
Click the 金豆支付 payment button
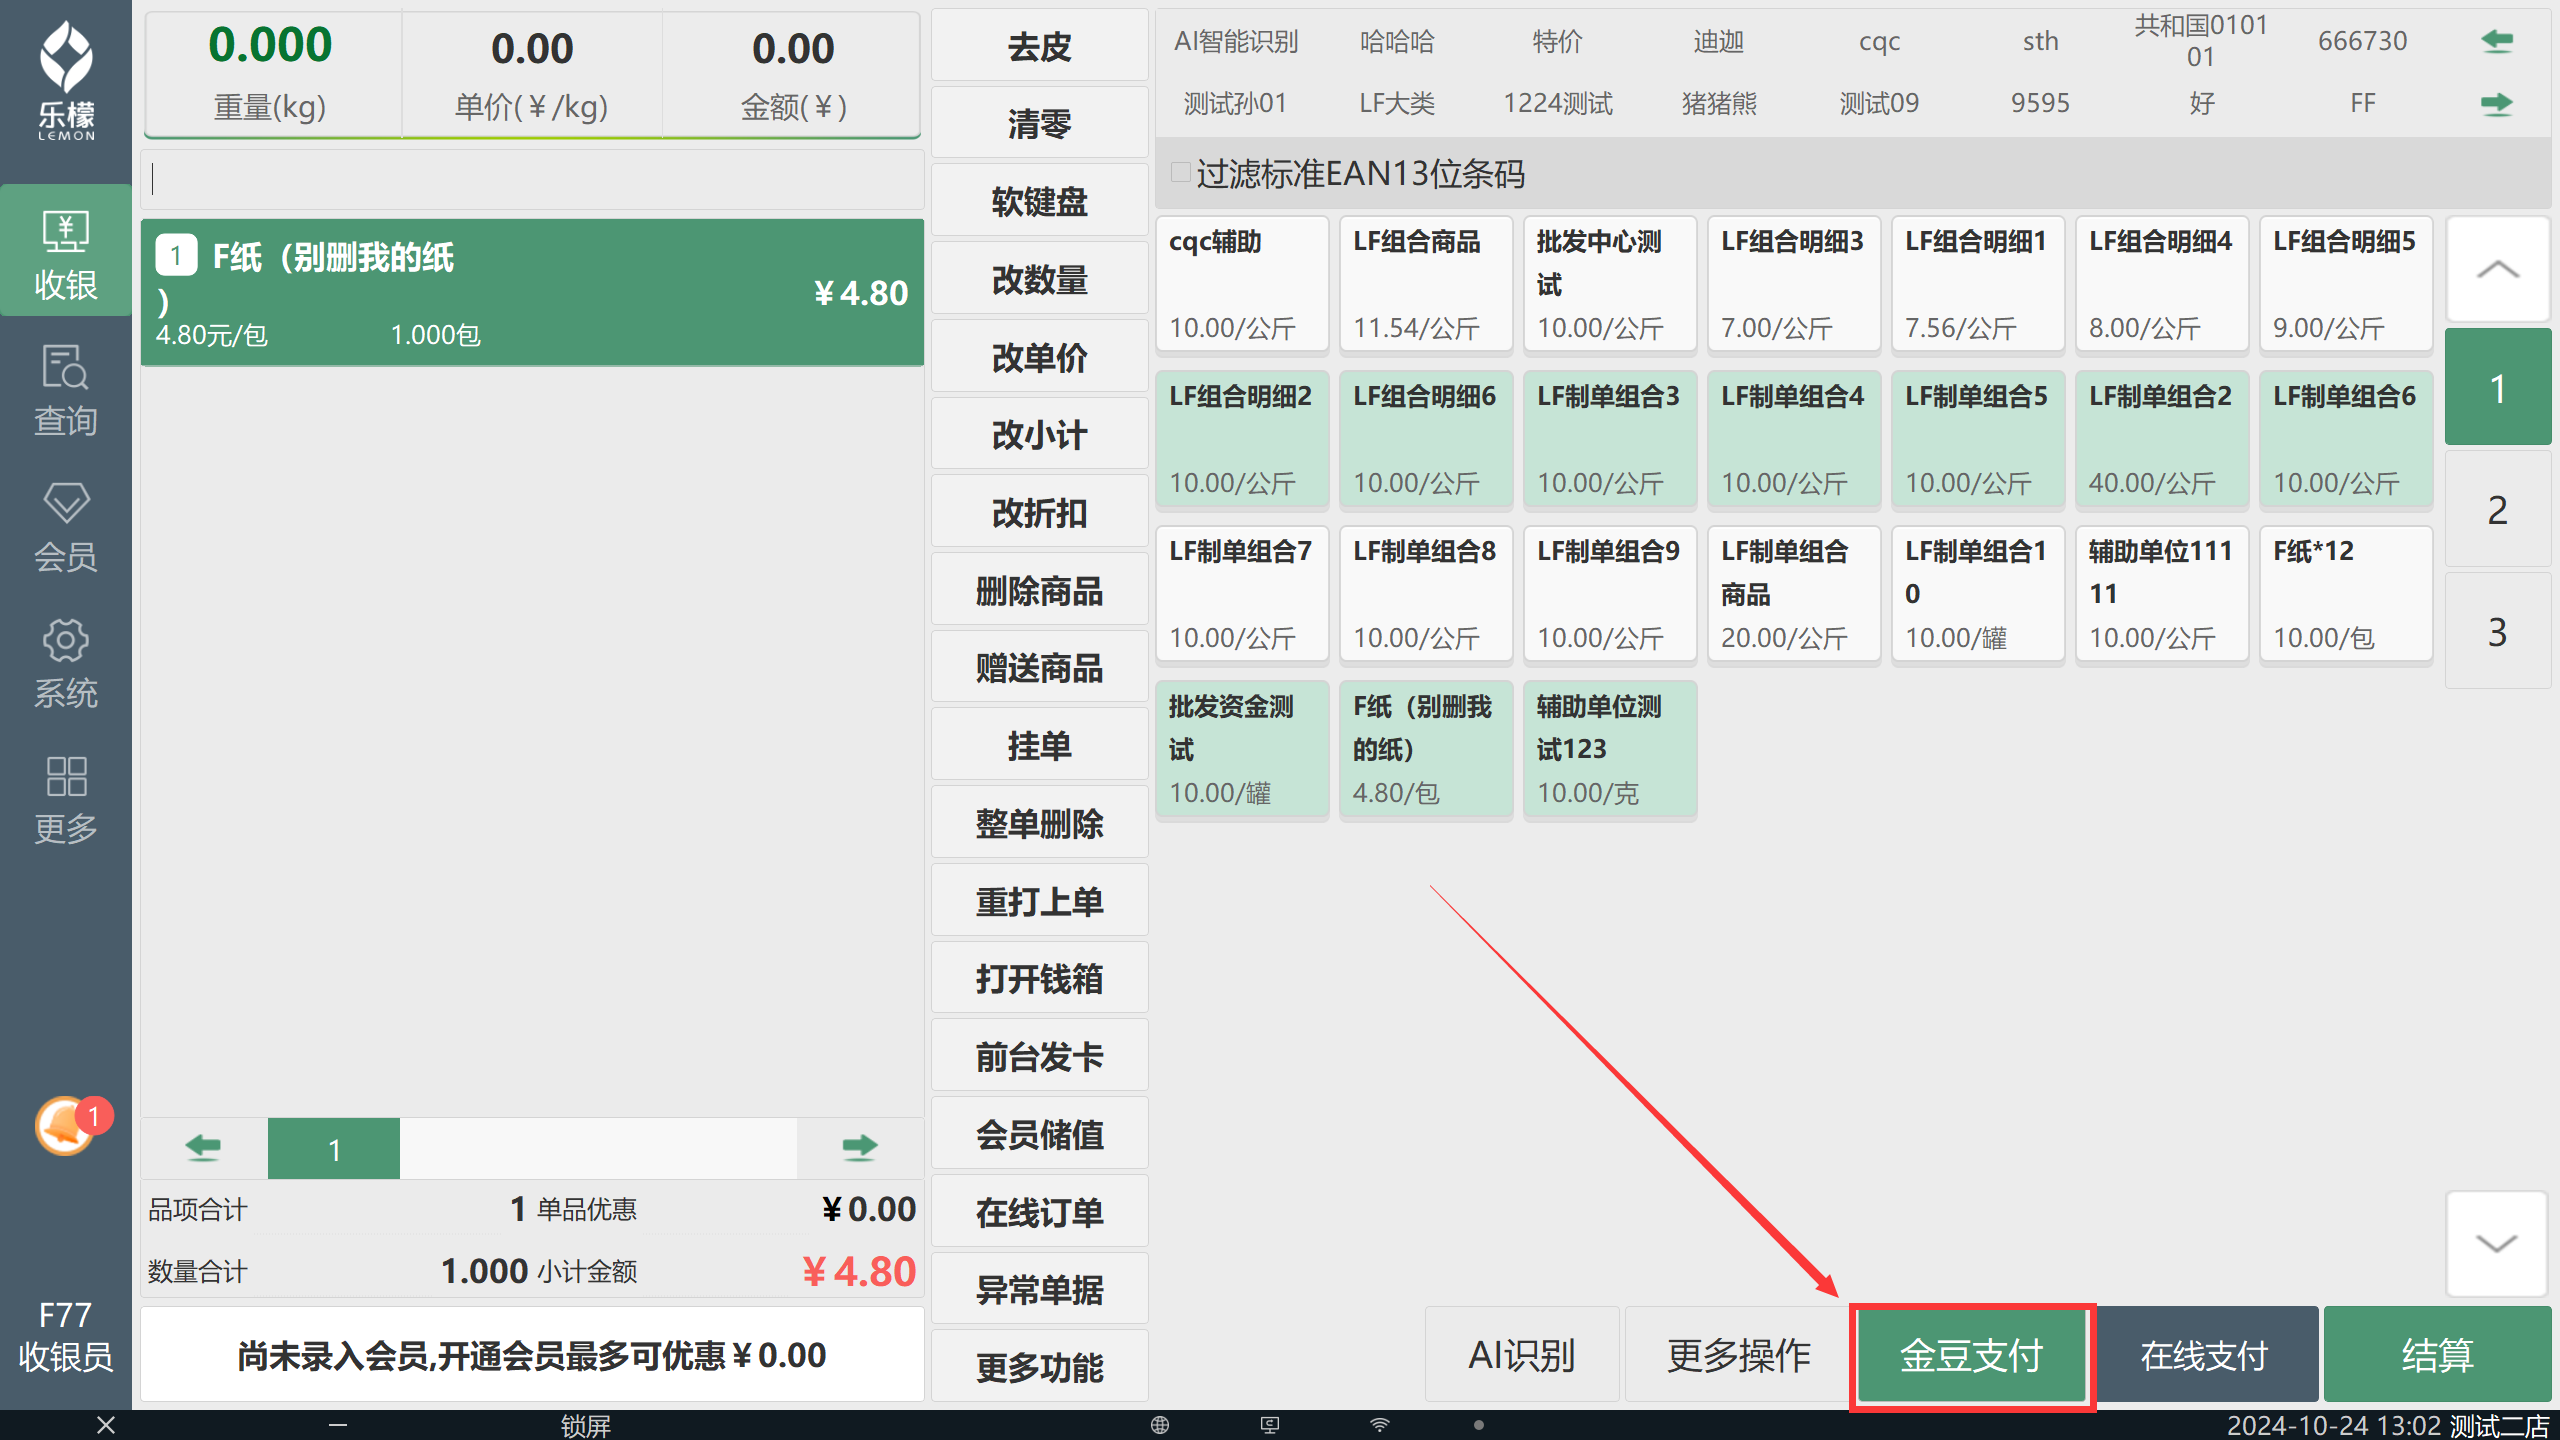click(1971, 1355)
